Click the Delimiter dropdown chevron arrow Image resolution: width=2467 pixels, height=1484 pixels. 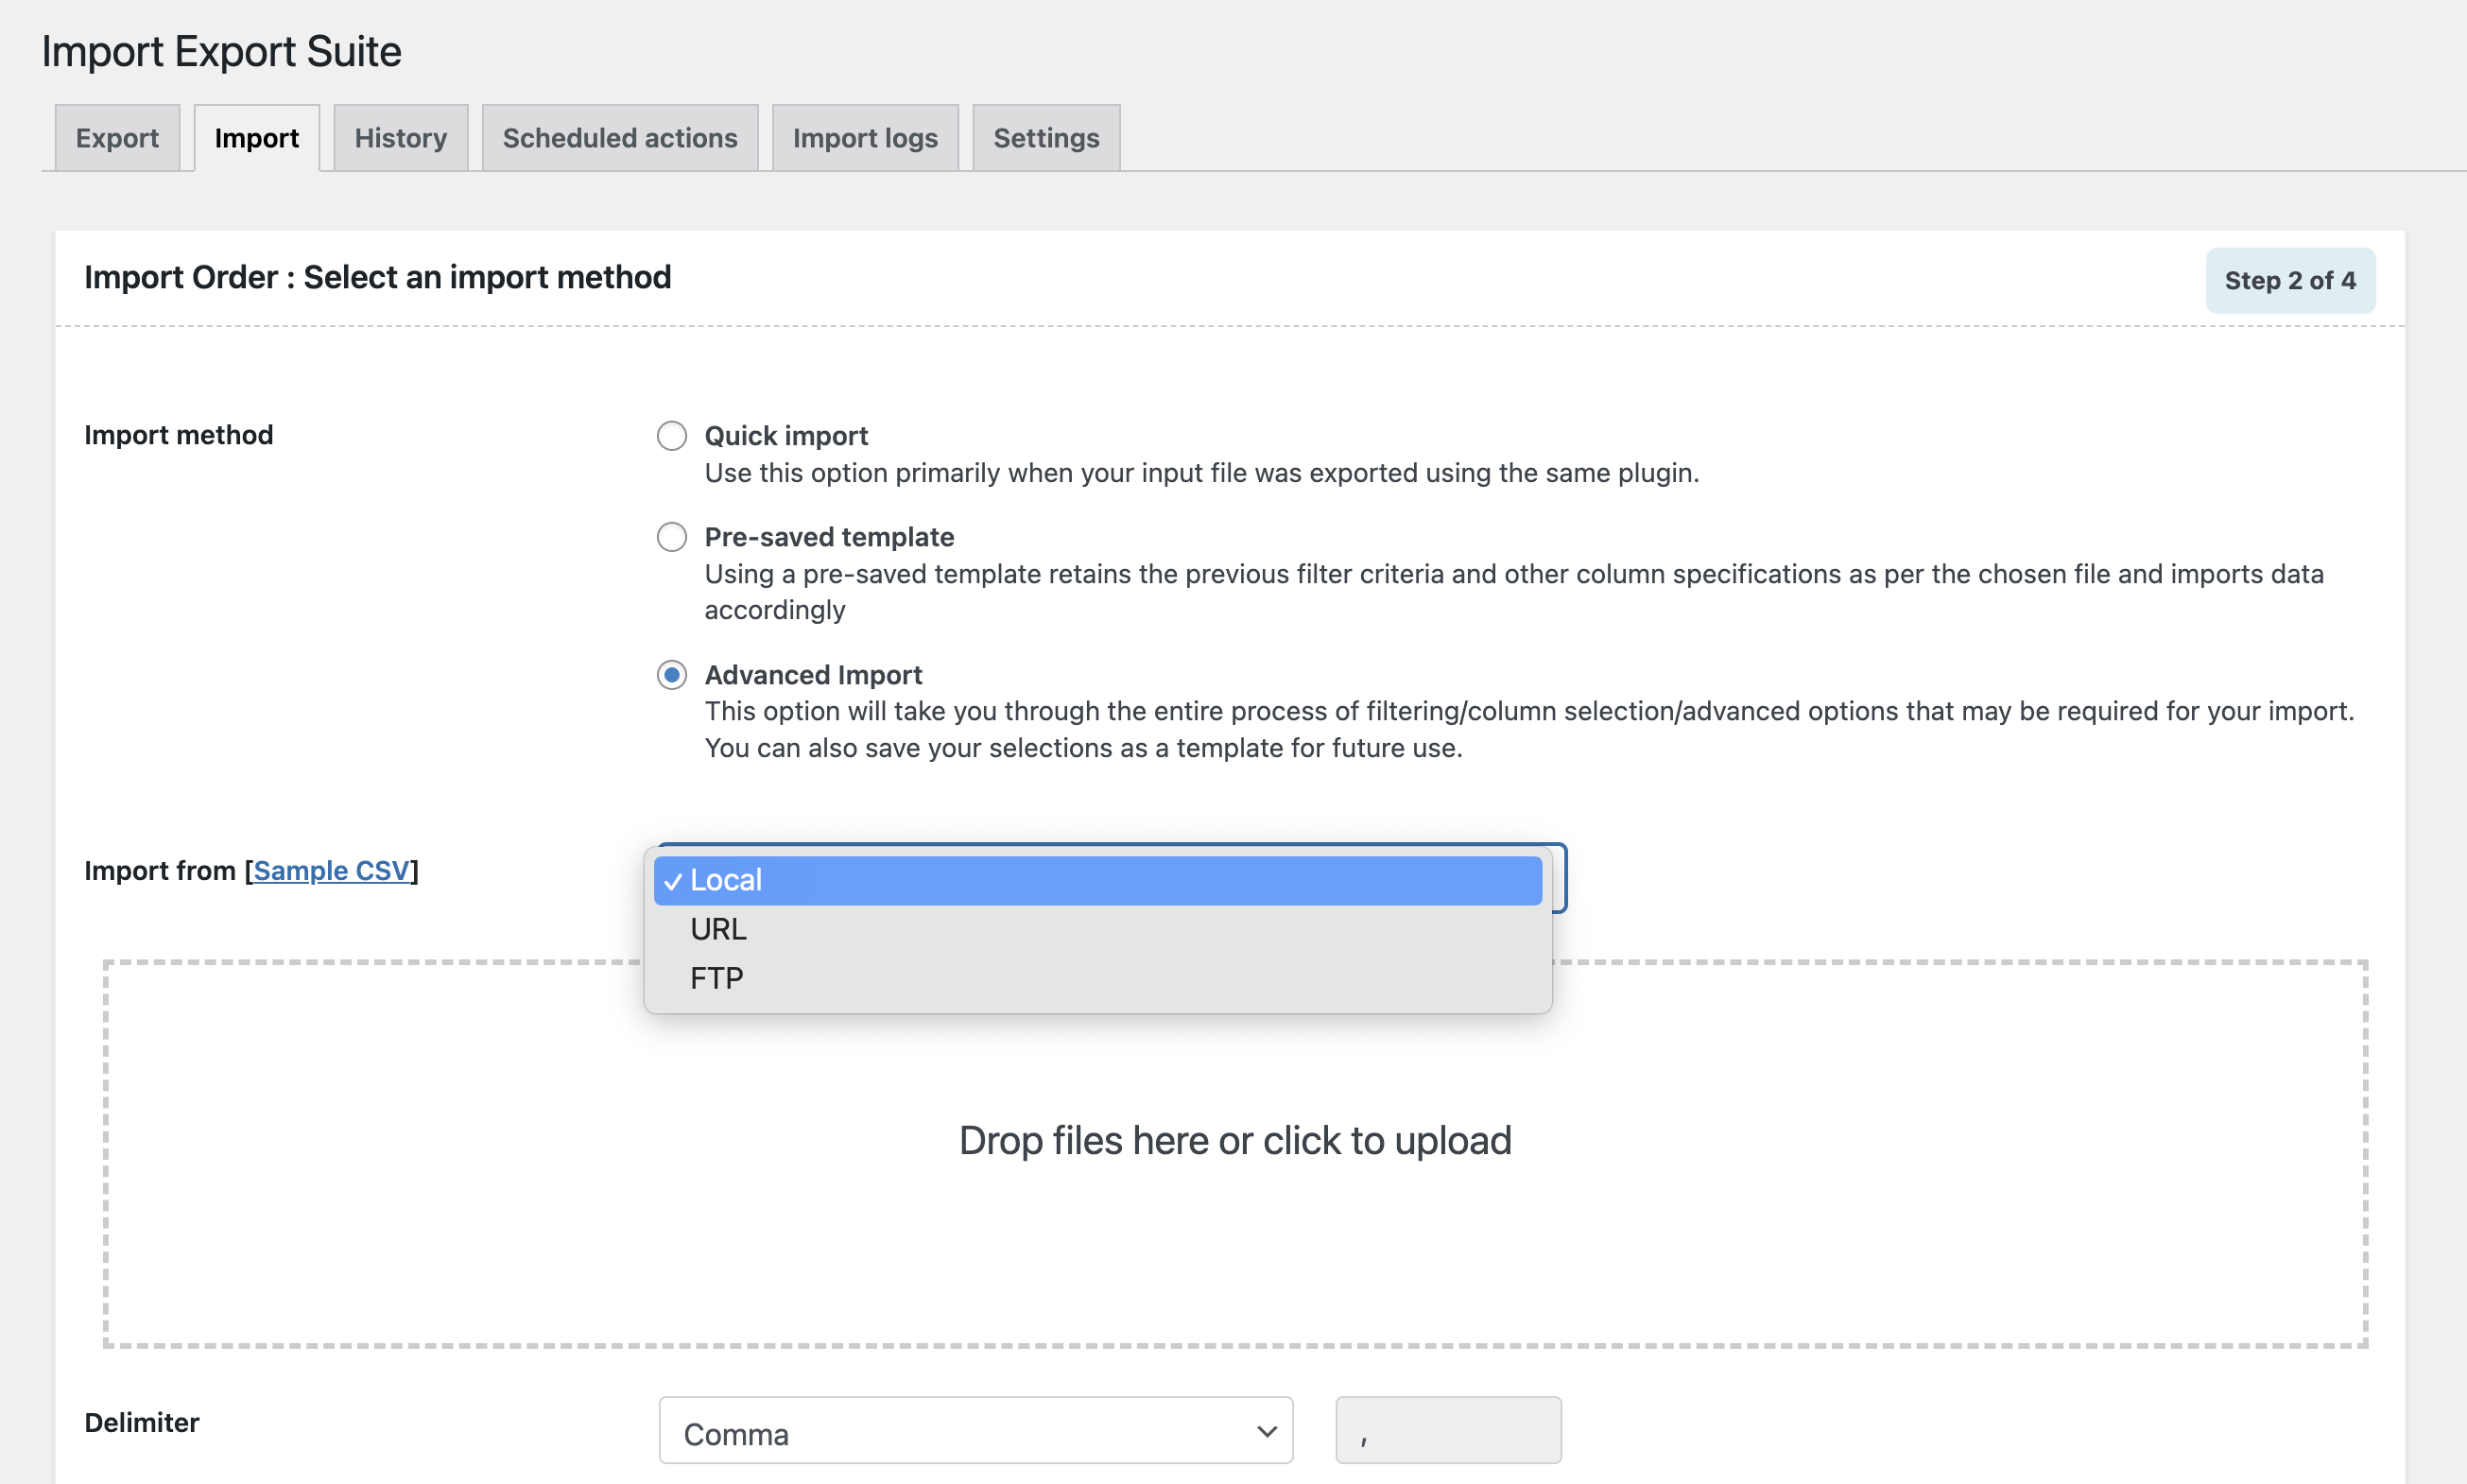click(x=1266, y=1432)
